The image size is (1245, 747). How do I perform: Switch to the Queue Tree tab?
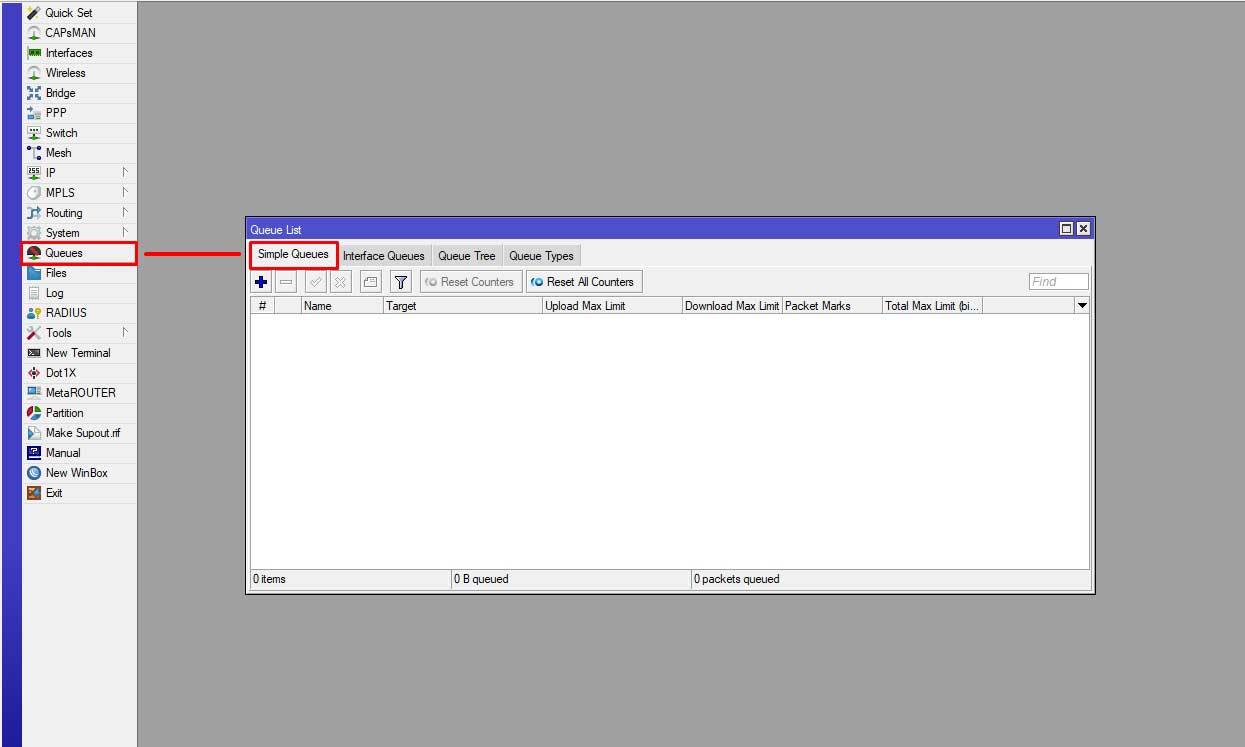click(x=466, y=255)
